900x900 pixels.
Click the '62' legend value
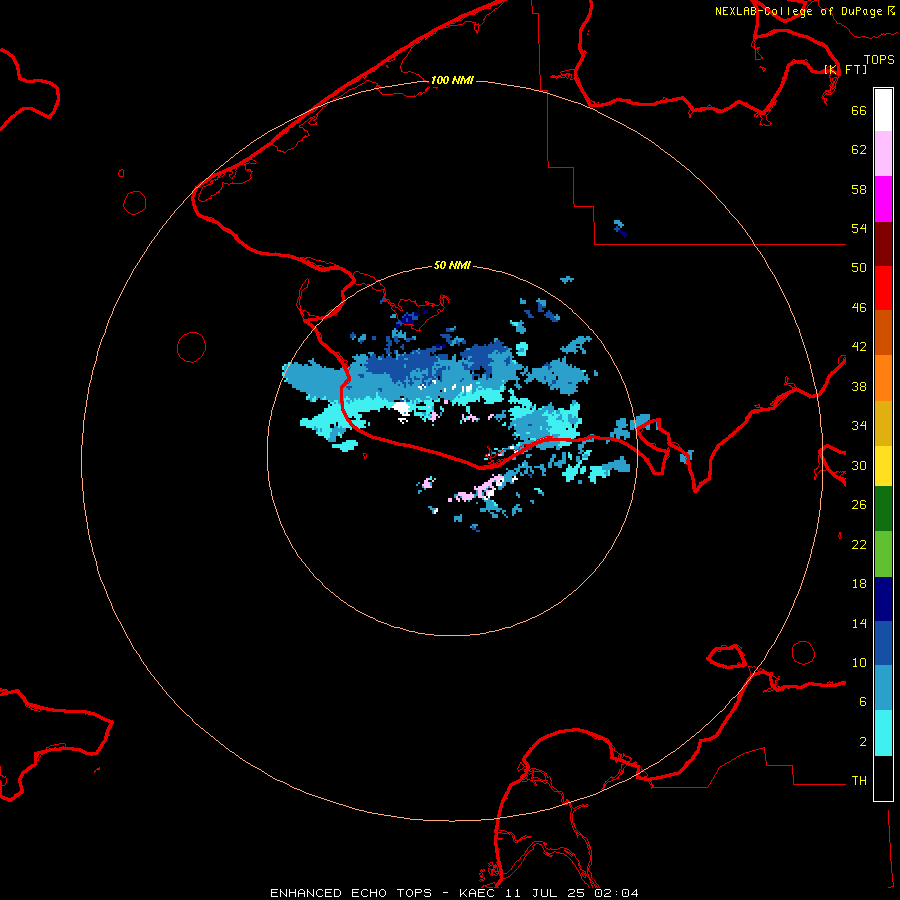(859, 150)
